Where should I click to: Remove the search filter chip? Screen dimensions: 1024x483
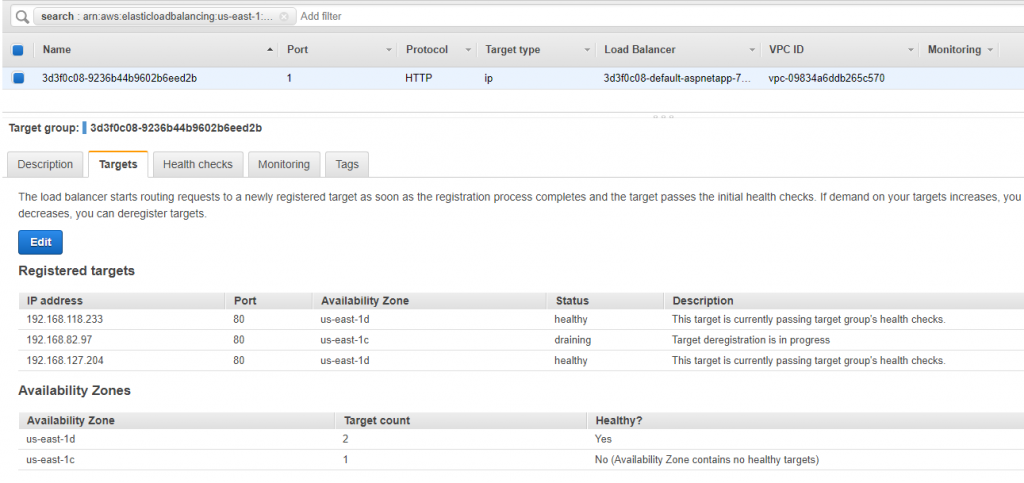point(283,16)
